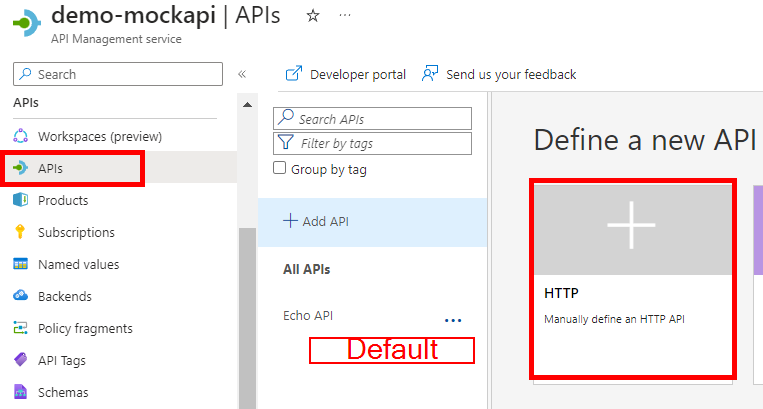Click the sidebar search magnifier icon
The width and height of the screenshot is (763, 409).
click(x=25, y=73)
